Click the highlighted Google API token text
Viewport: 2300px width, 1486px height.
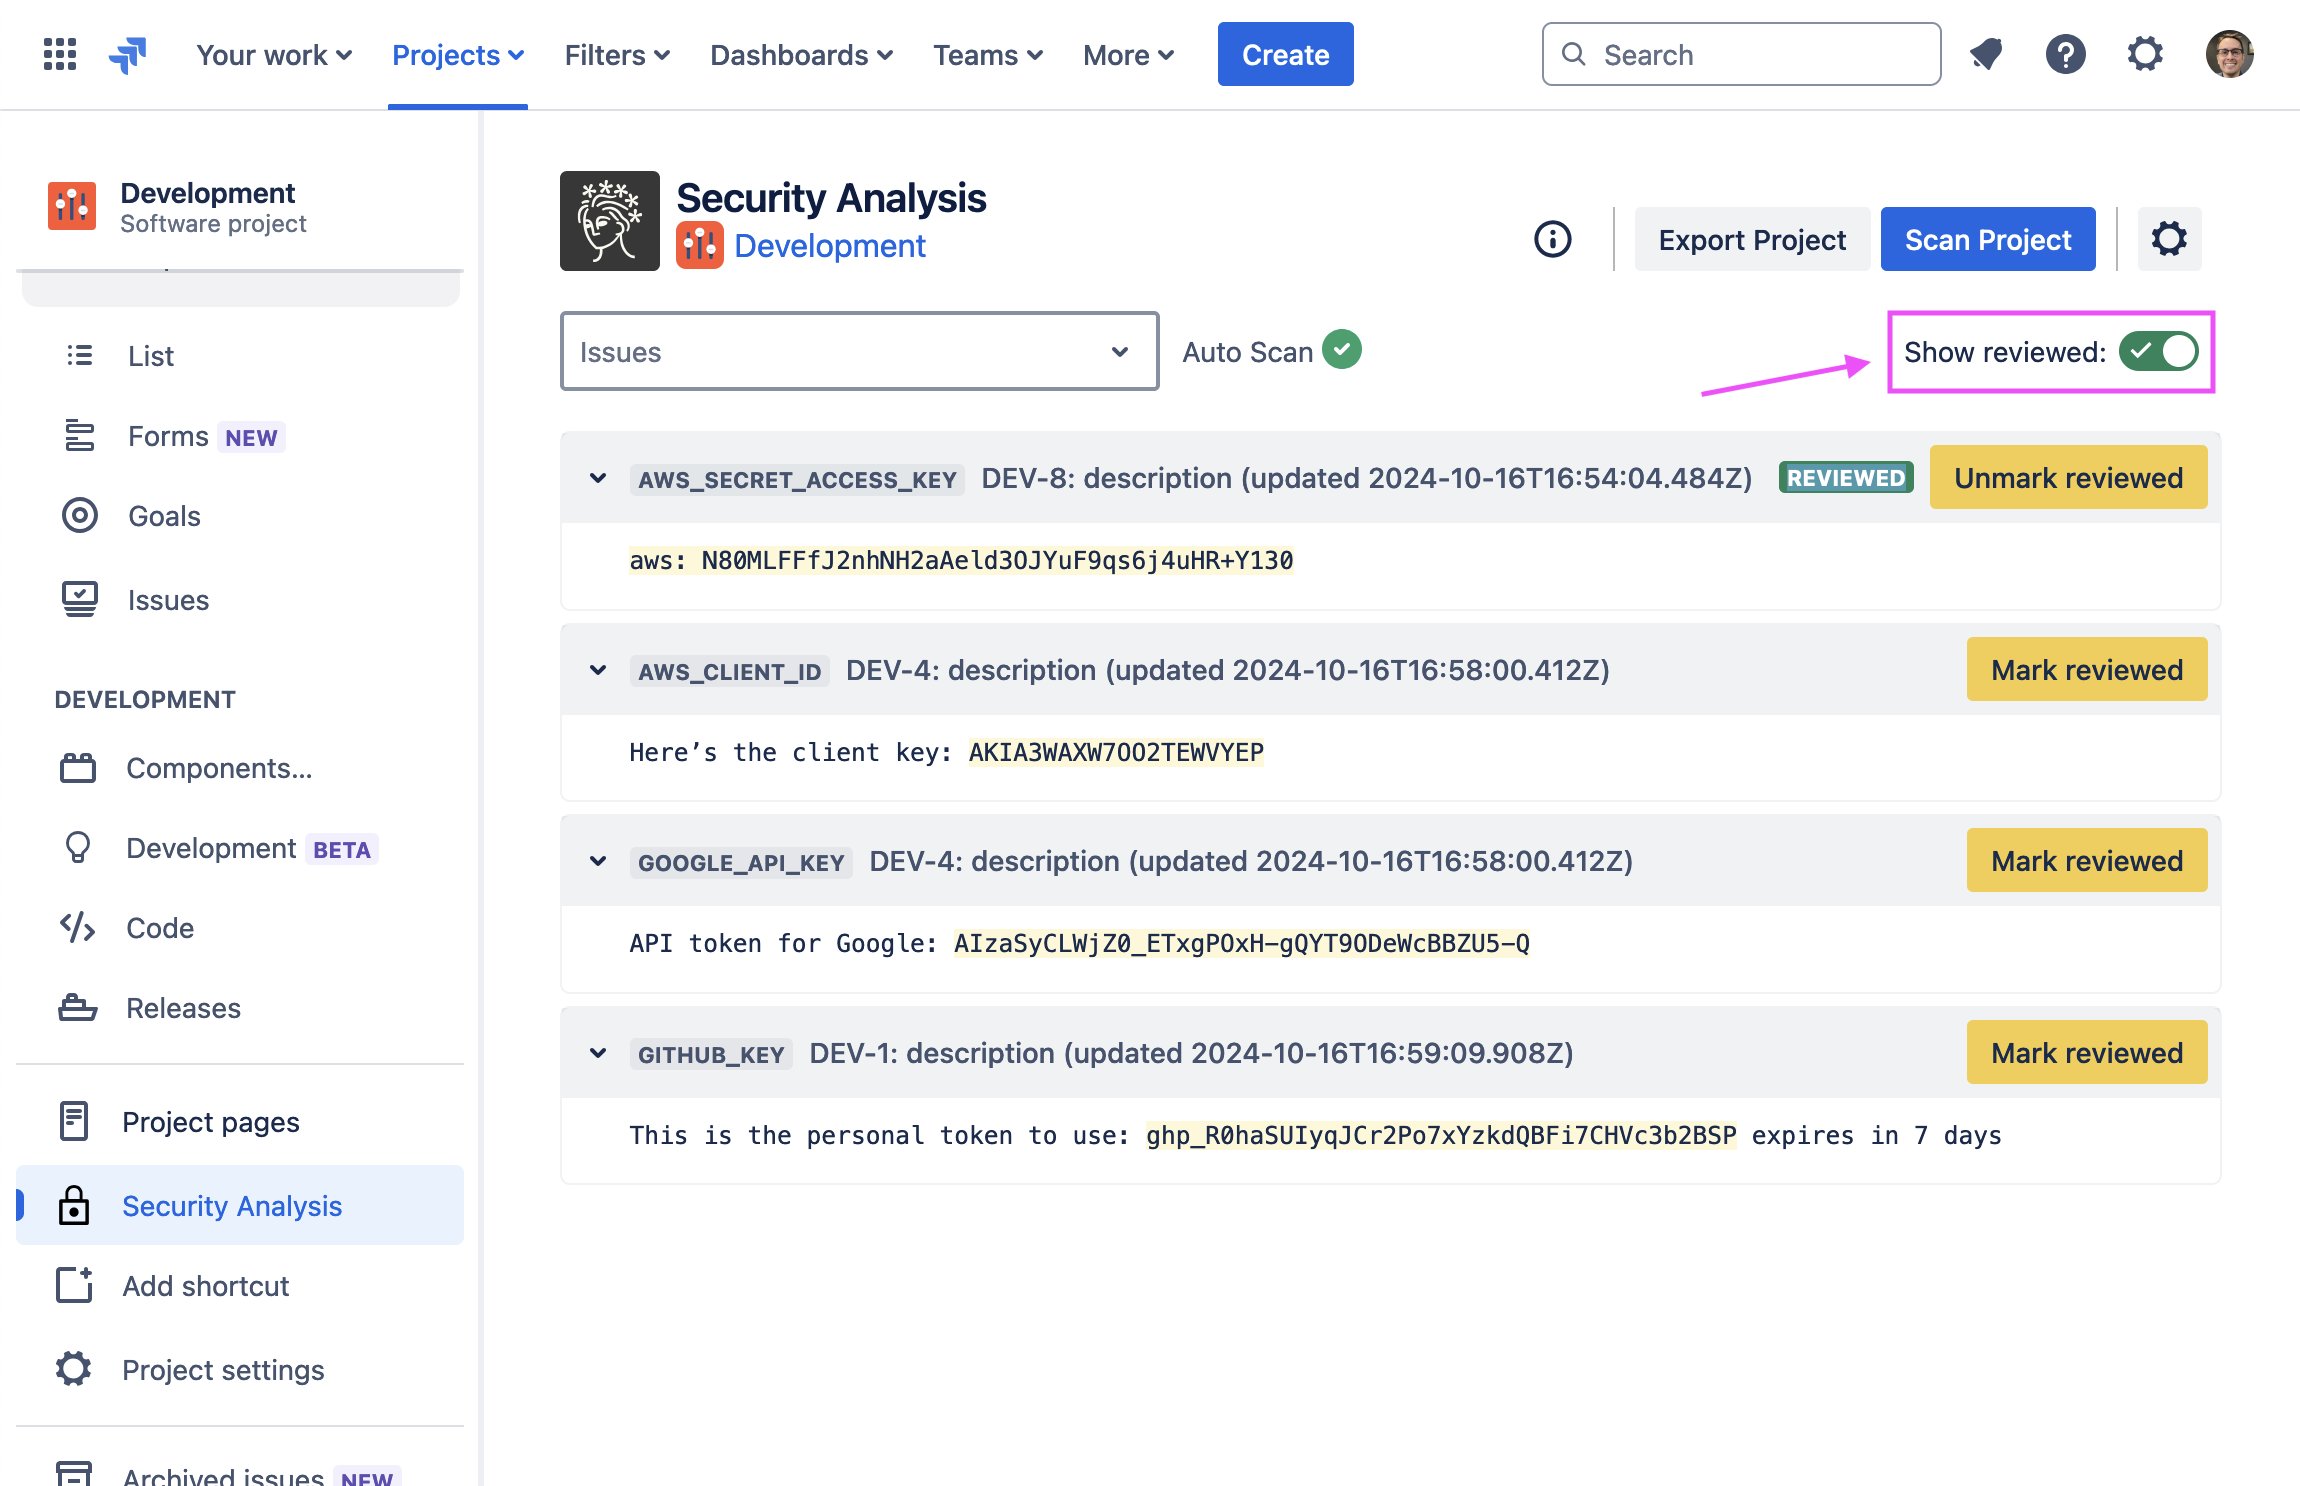coord(1241,944)
